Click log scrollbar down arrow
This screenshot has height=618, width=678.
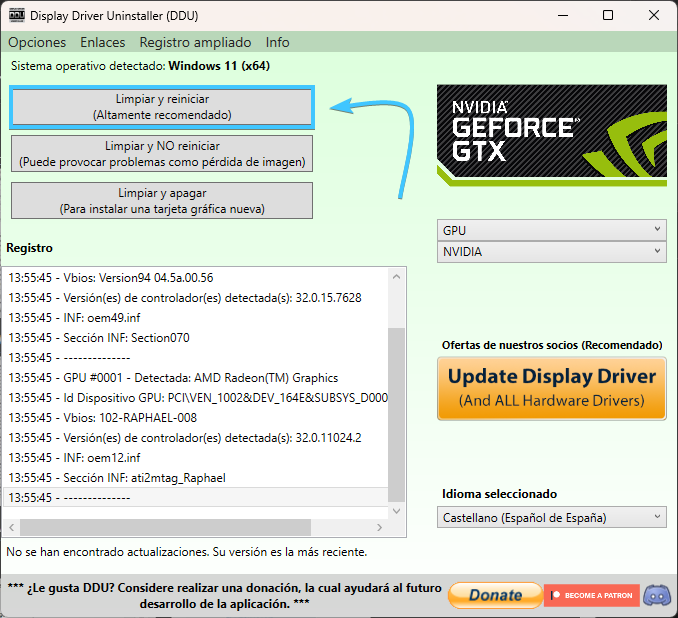click(397, 511)
